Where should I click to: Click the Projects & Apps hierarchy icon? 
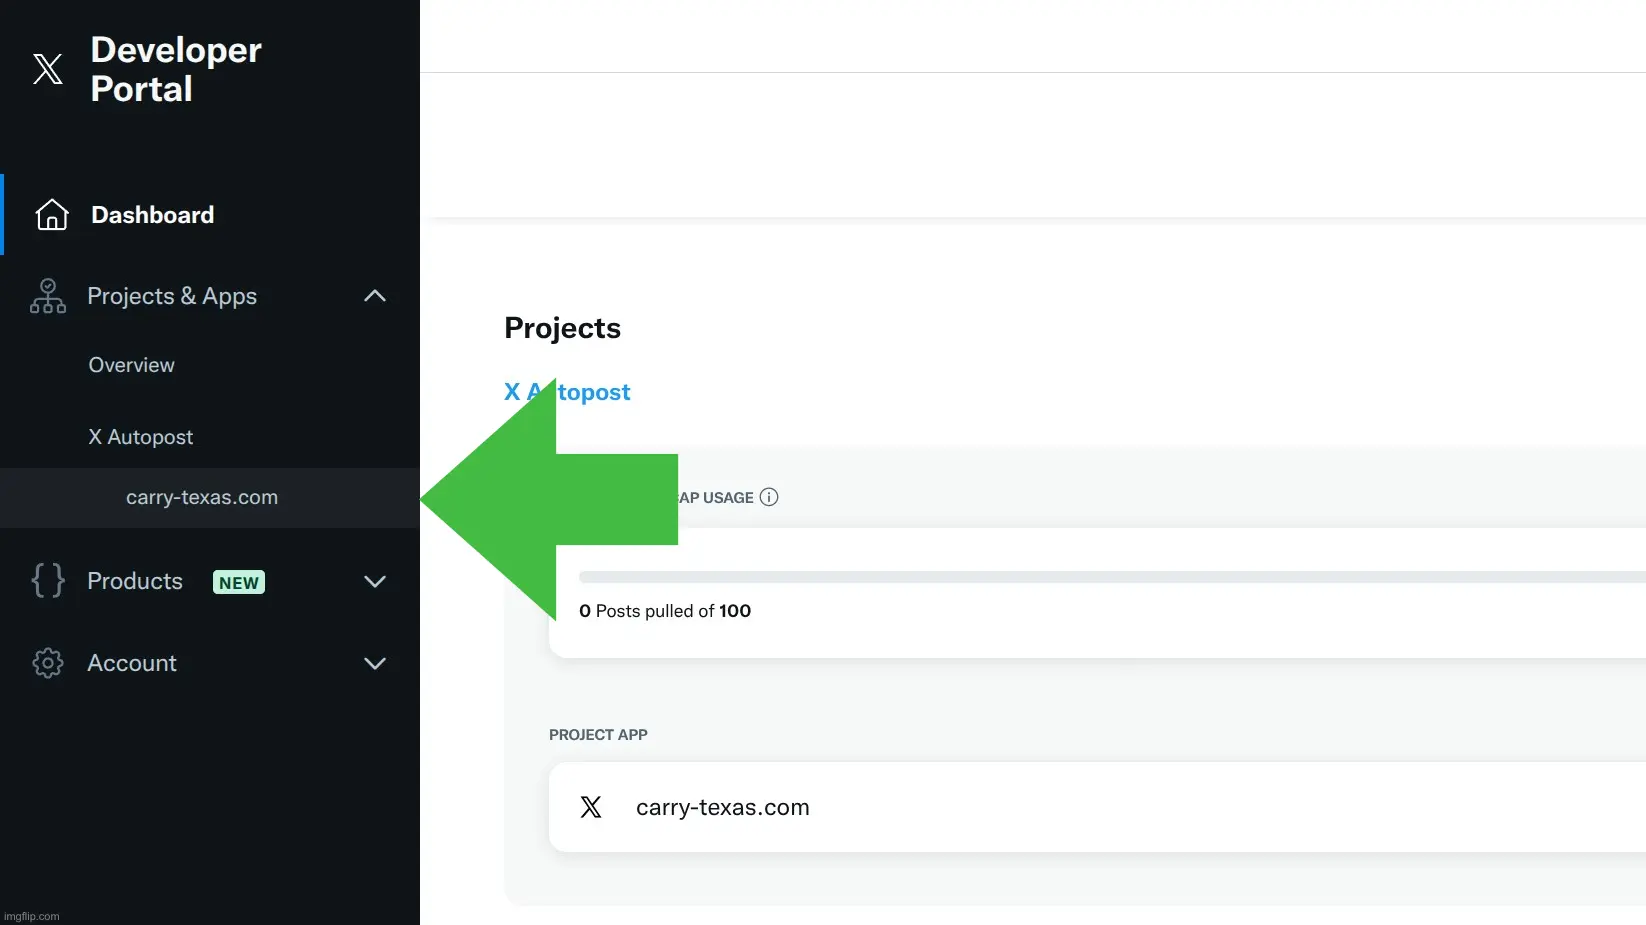[48, 296]
